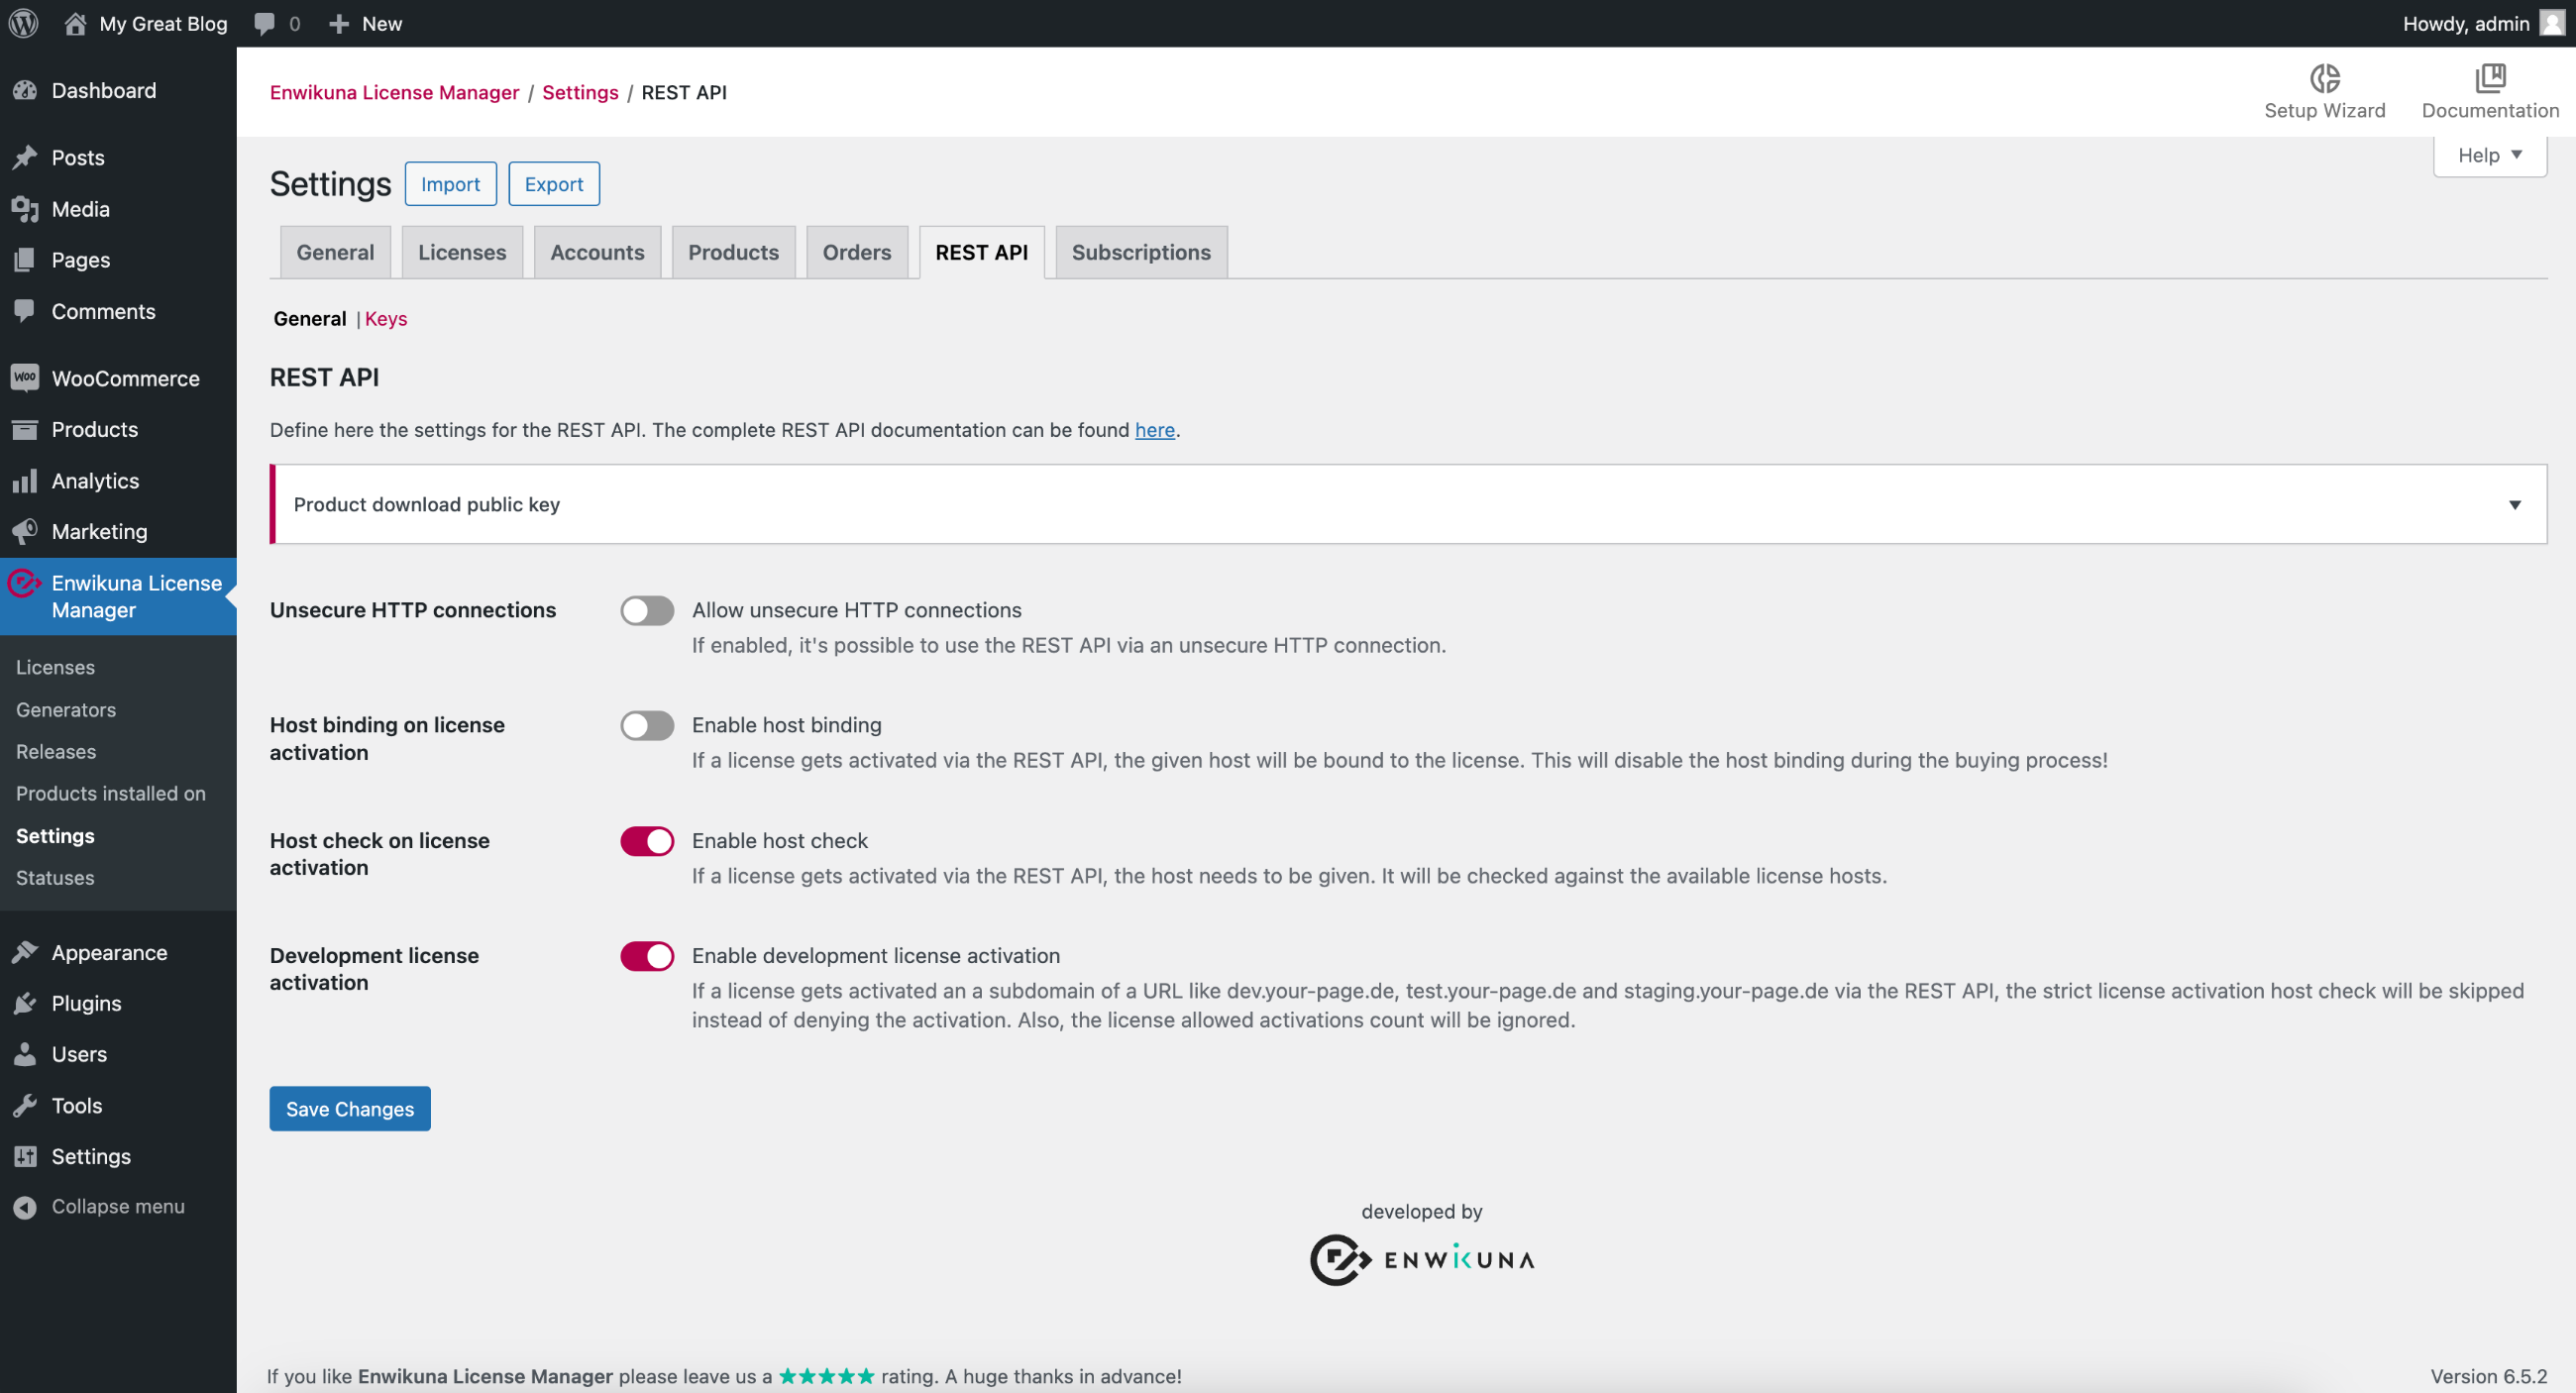Toggle Allow unsecure HTTP connections switch
The image size is (2576, 1393).
pyautogui.click(x=647, y=610)
